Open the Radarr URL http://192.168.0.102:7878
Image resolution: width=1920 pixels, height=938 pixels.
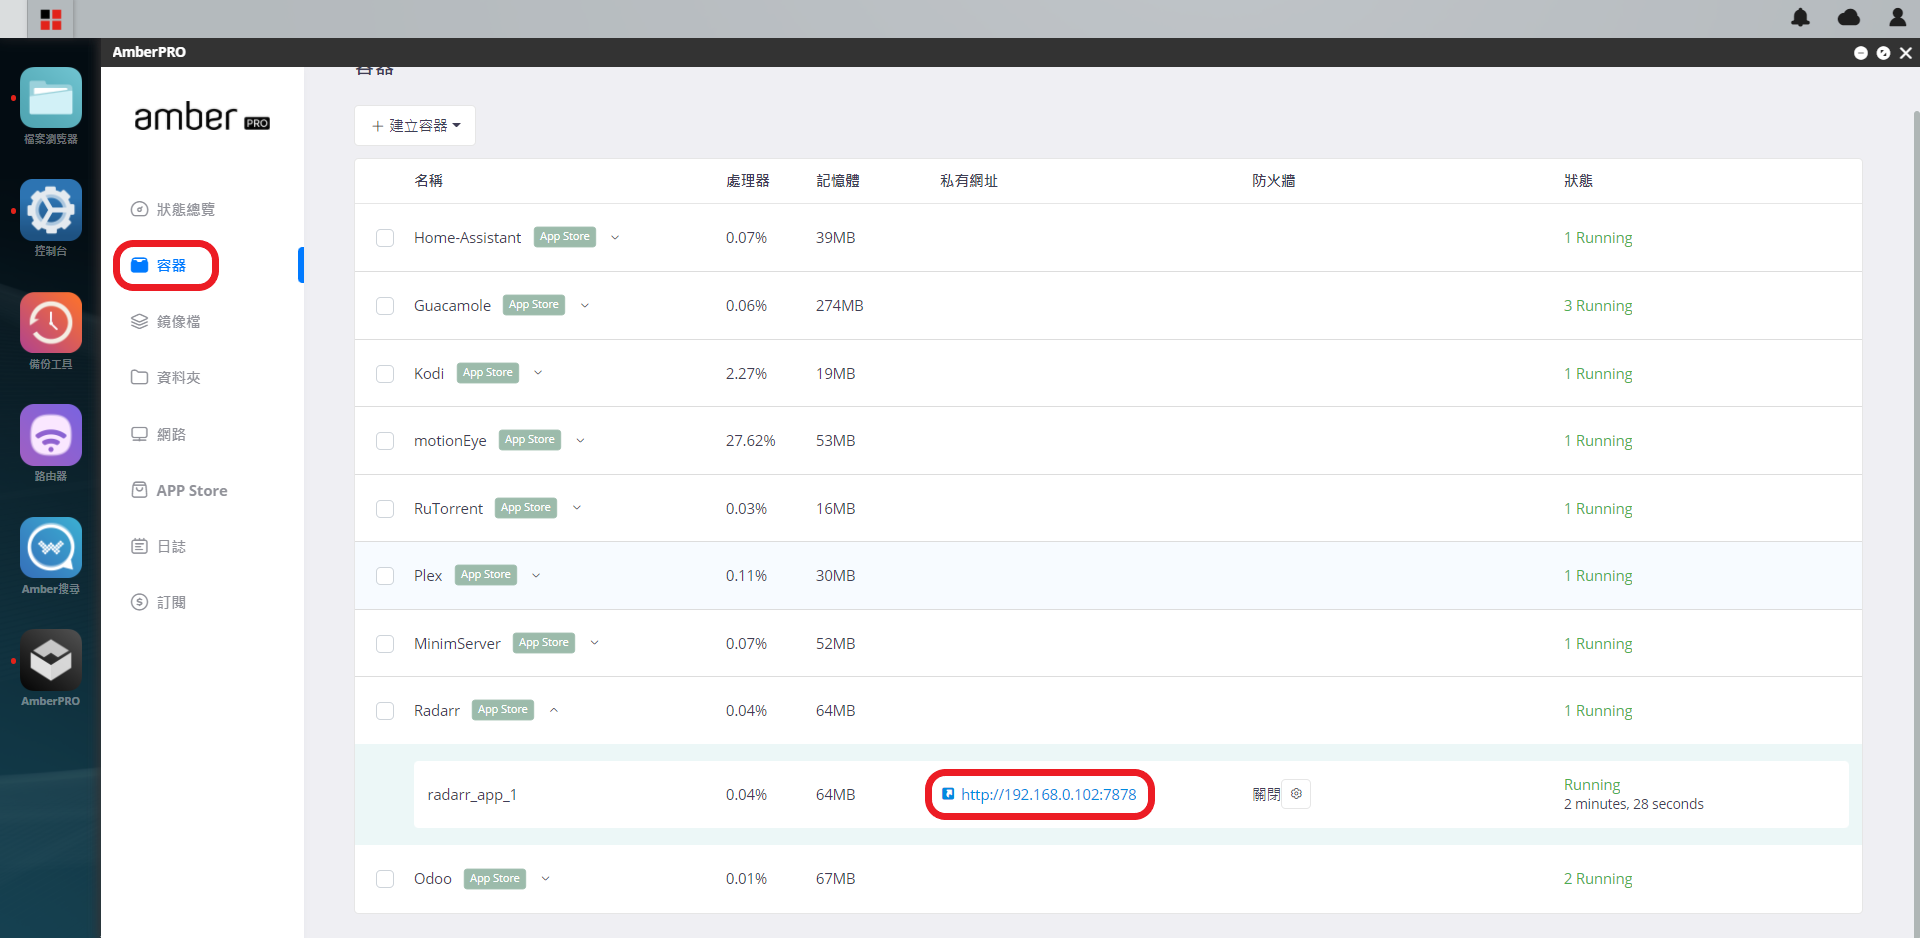pos(1048,795)
